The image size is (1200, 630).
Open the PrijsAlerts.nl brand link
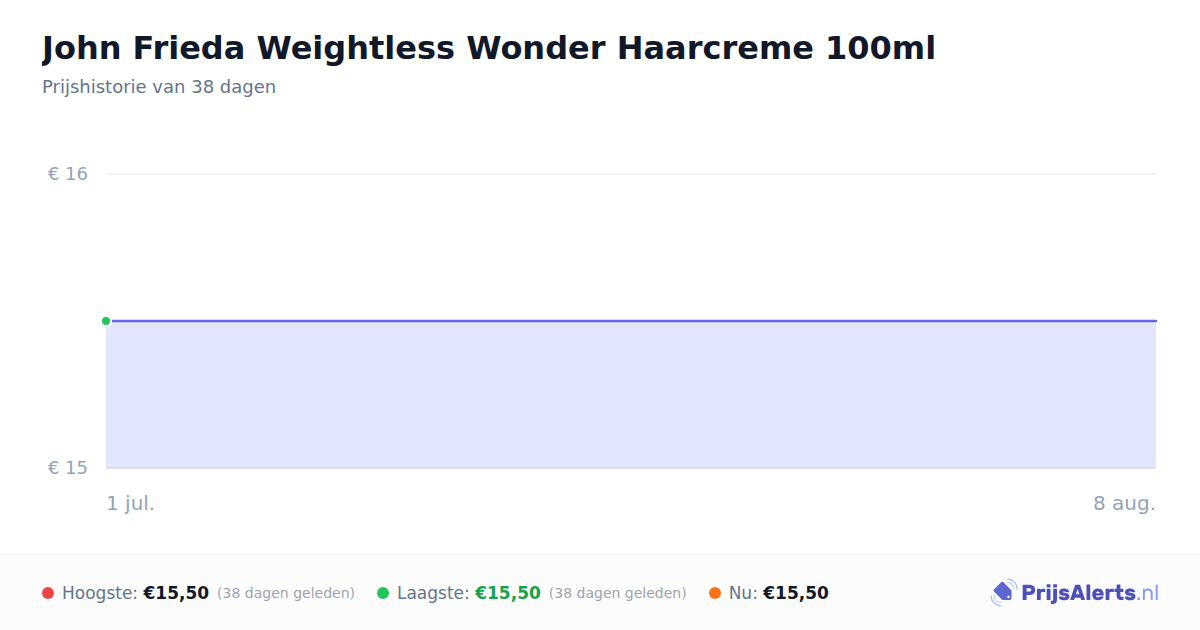pos(1075,593)
